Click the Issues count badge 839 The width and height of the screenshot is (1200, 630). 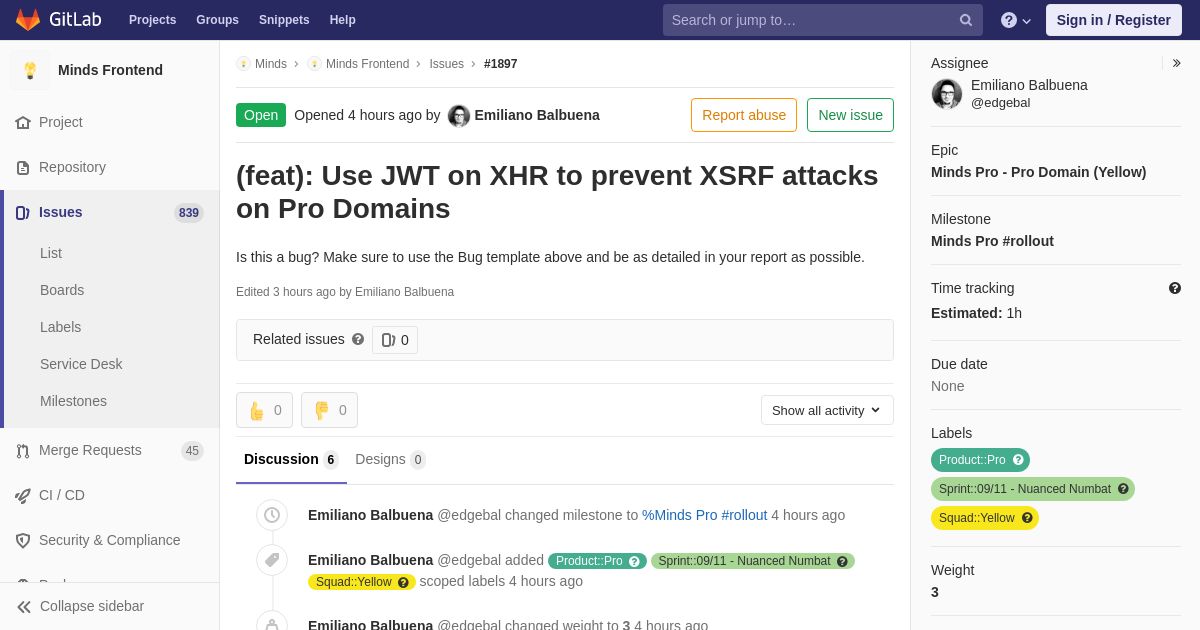pos(189,213)
